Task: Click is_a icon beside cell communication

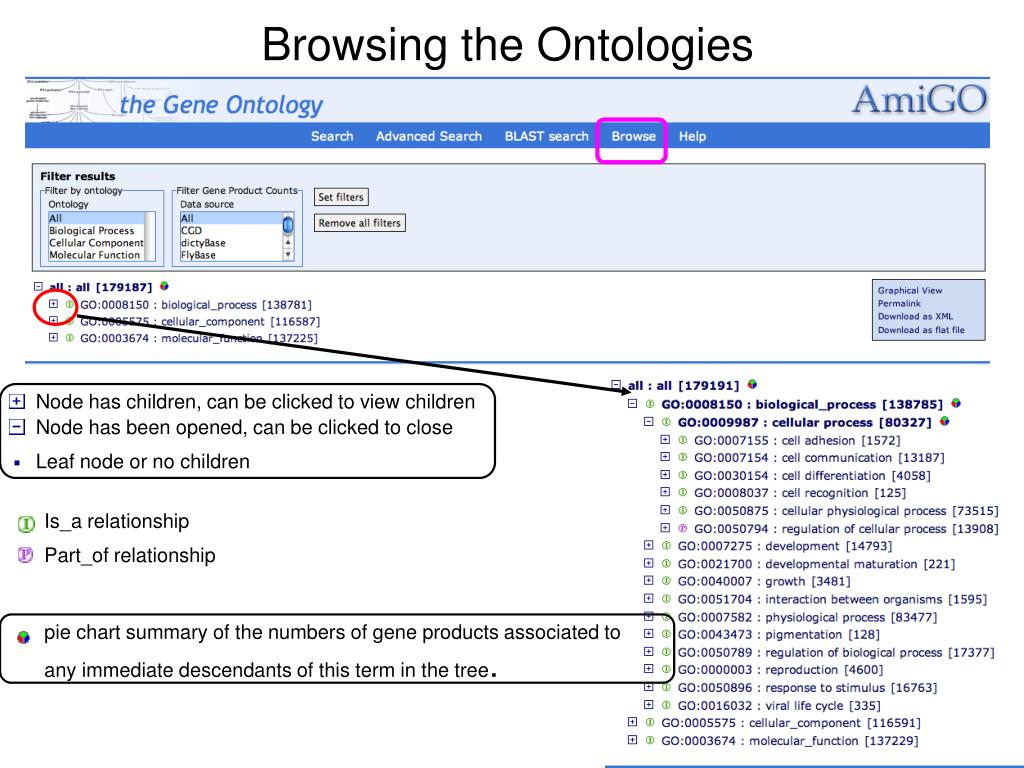Action: (x=682, y=457)
